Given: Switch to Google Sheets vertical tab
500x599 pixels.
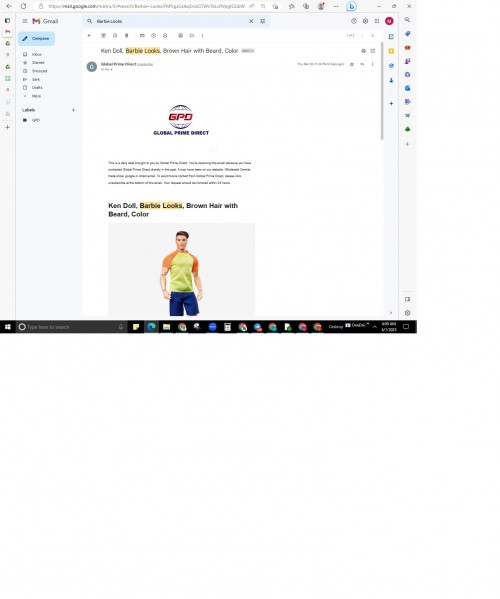Looking at the screenshot, I should pos(7,78).
